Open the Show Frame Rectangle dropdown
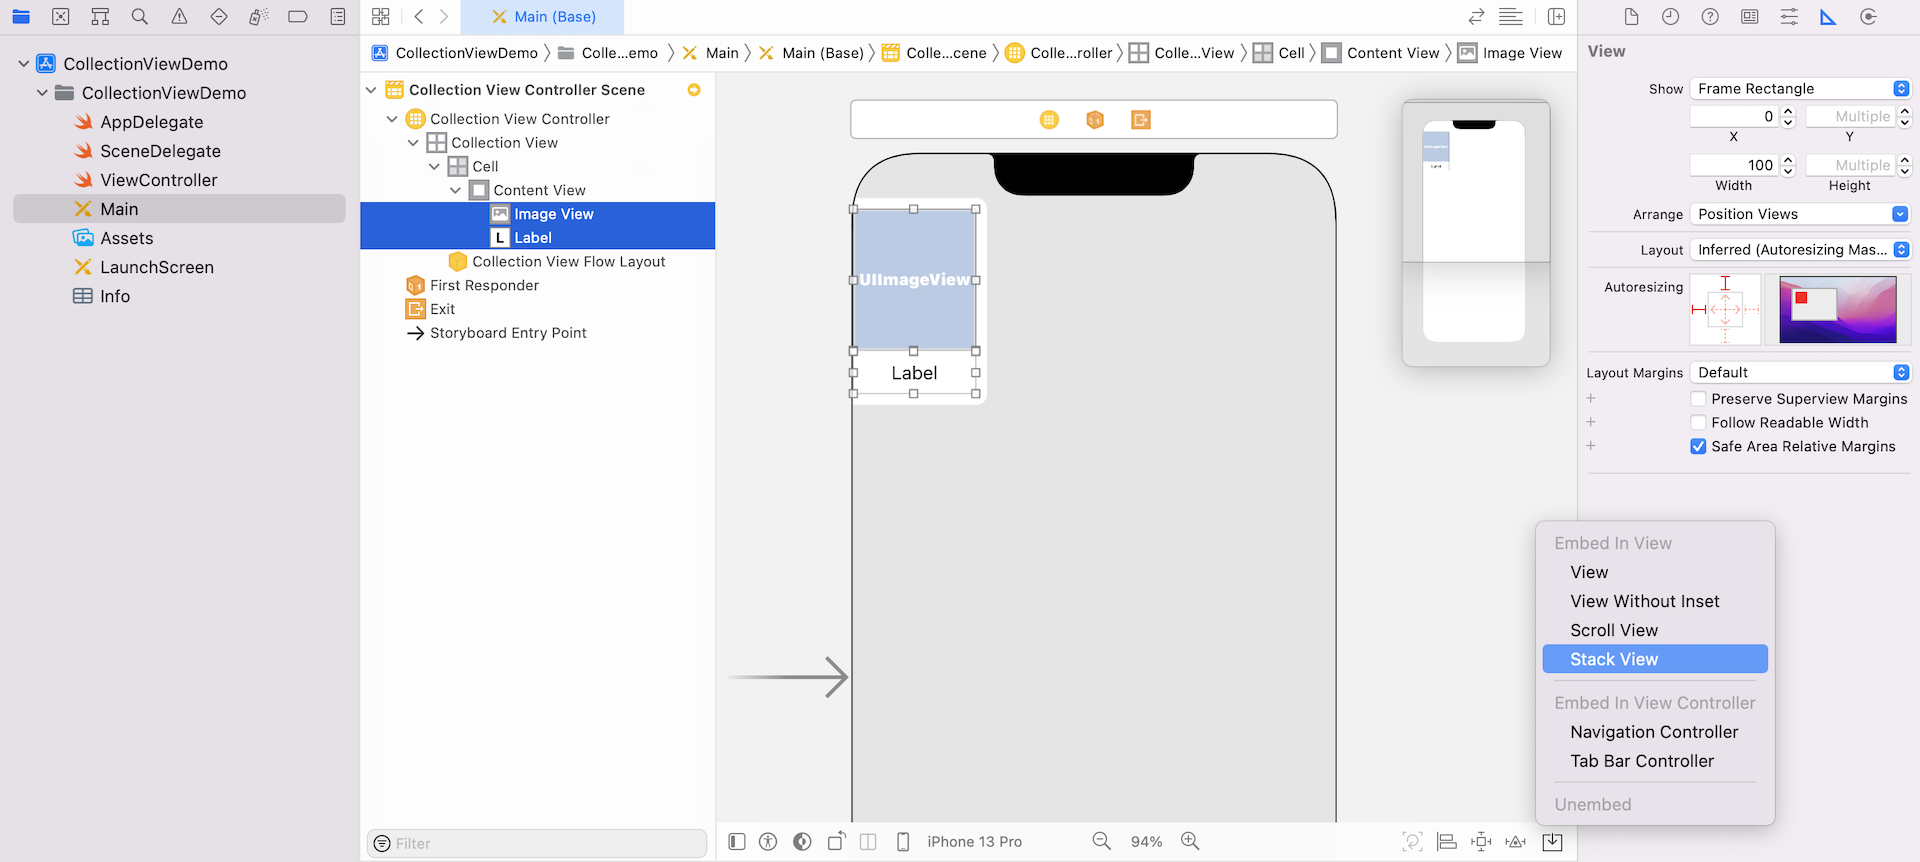Viewport: 1920px width, 862px height. pyautogui.click(x=1799, y=89)
